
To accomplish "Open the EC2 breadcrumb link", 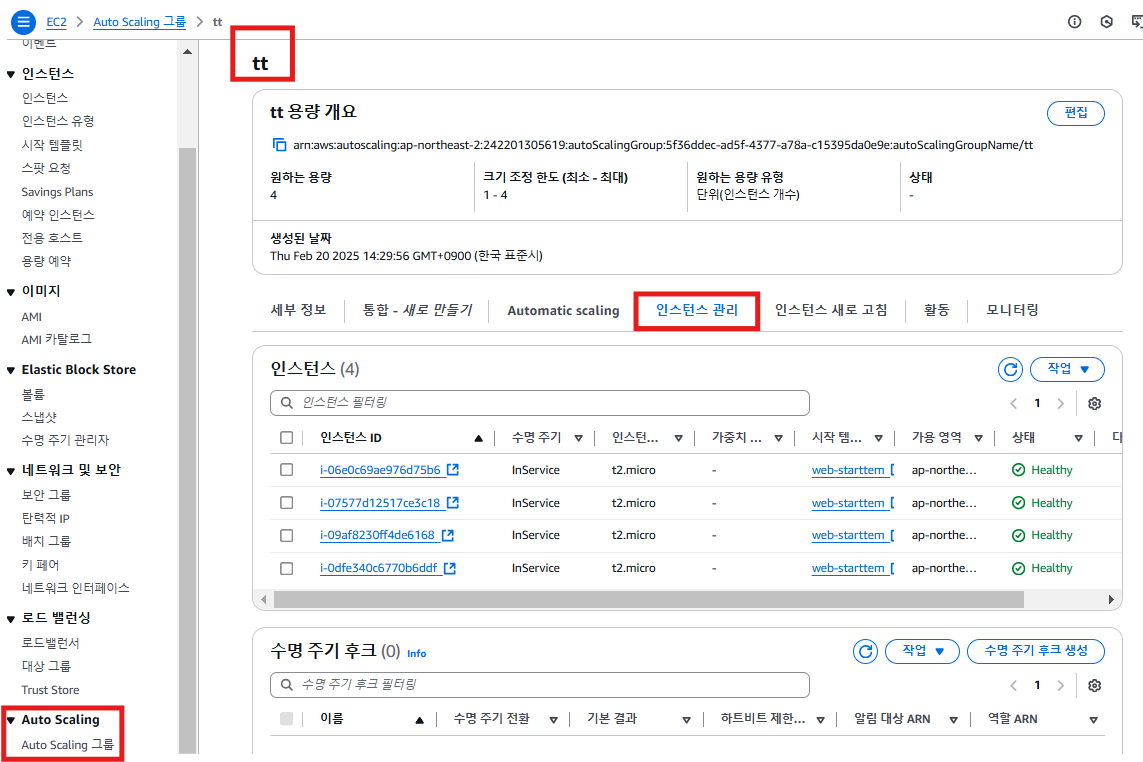I will tap(56, 22).
